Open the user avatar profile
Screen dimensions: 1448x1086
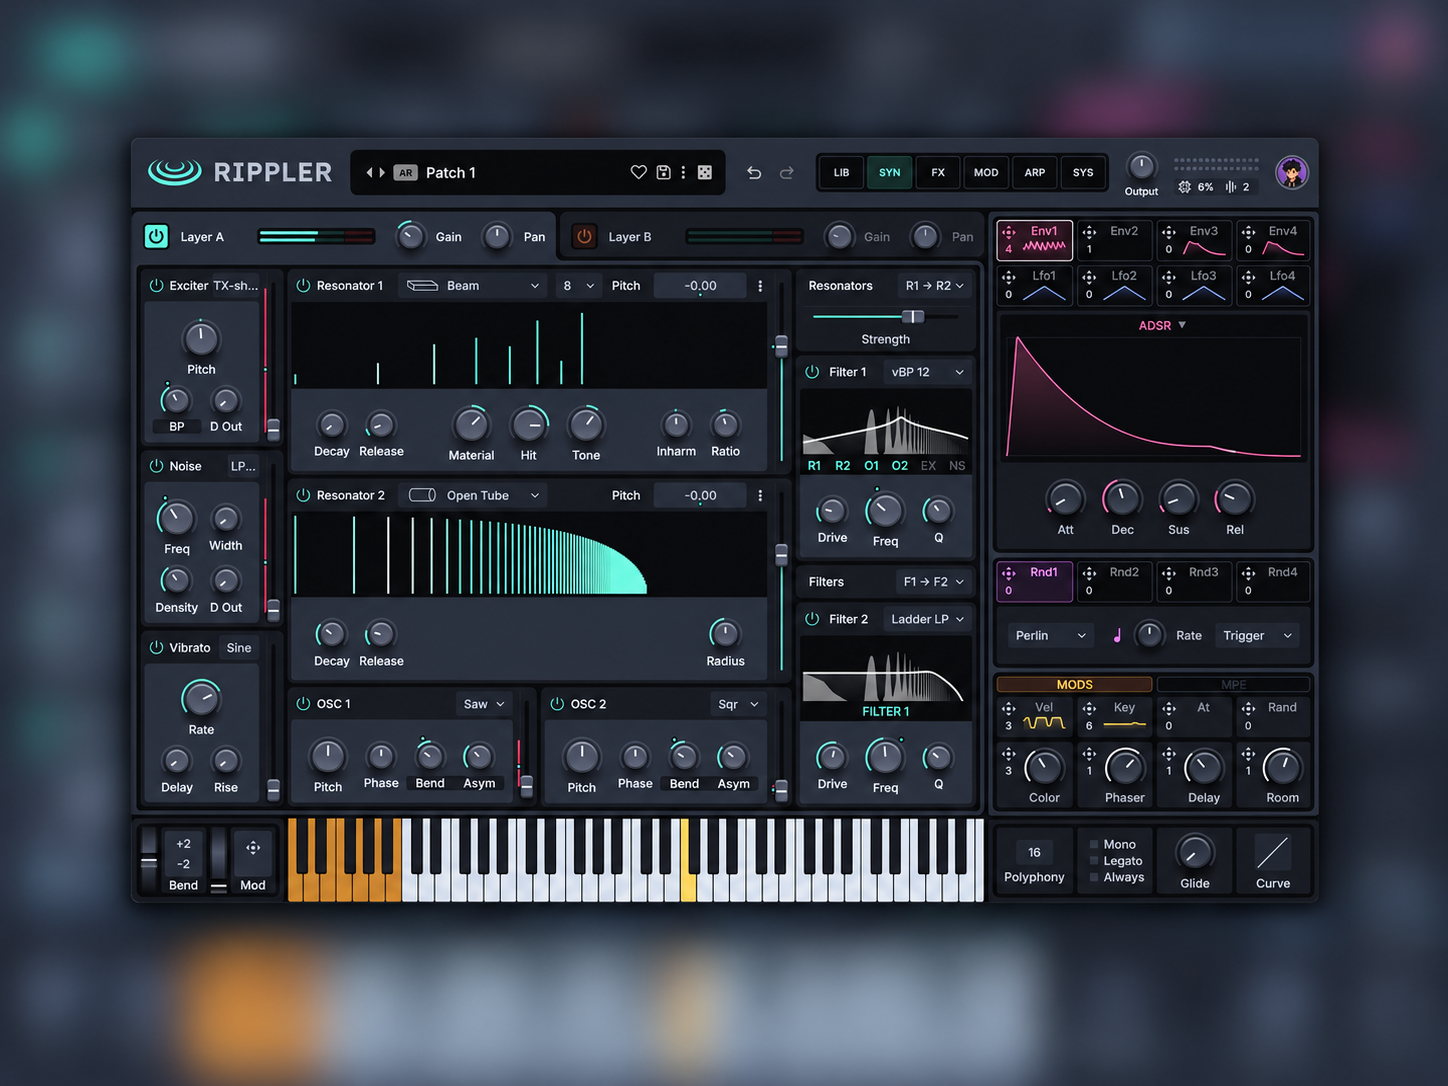coord(1292,172)
